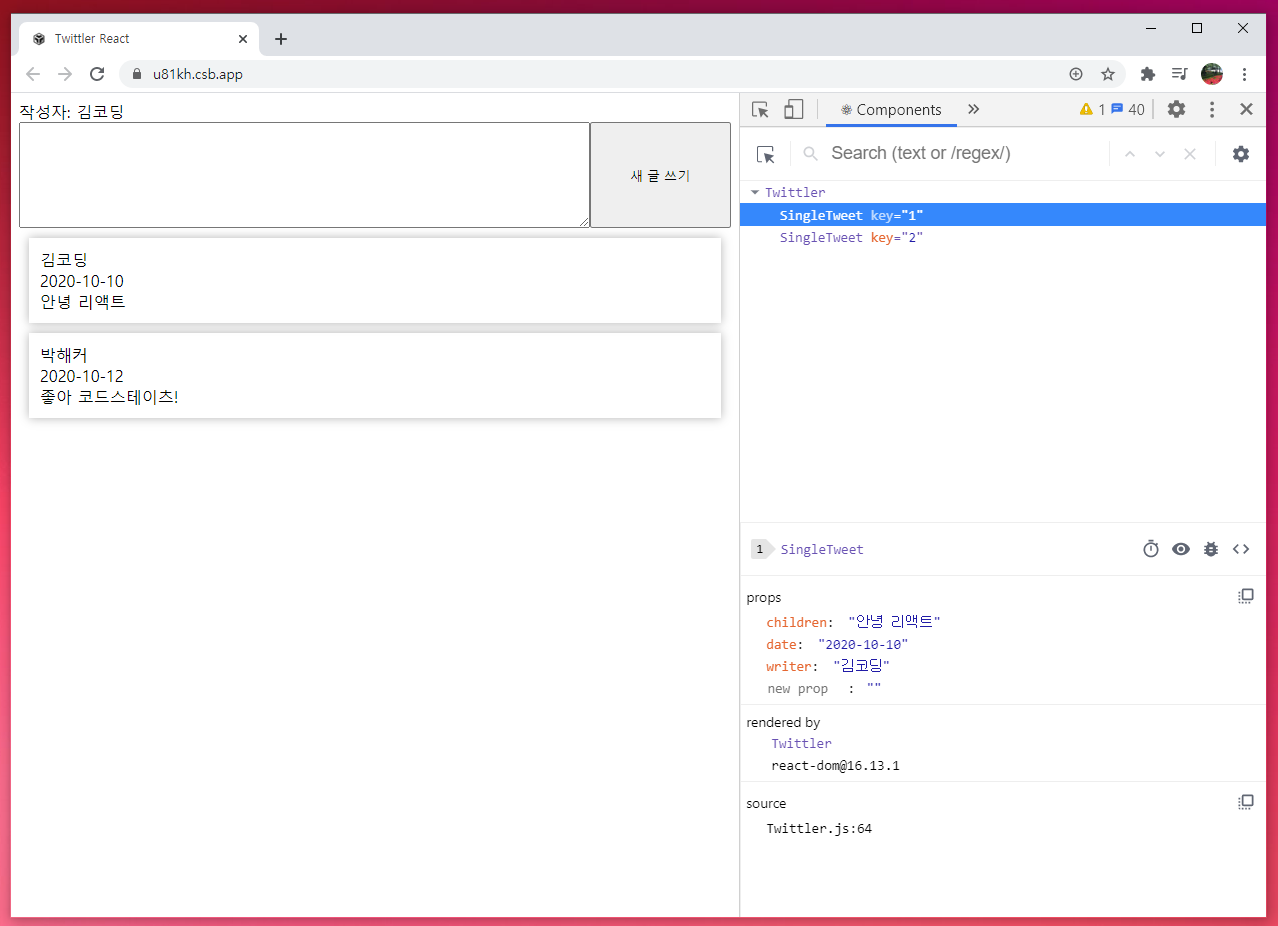Image resolution: width=1278 pixels, height=926 pixels.
Task: Click the console messages counter badge
Action: (x=1125, y=109)
